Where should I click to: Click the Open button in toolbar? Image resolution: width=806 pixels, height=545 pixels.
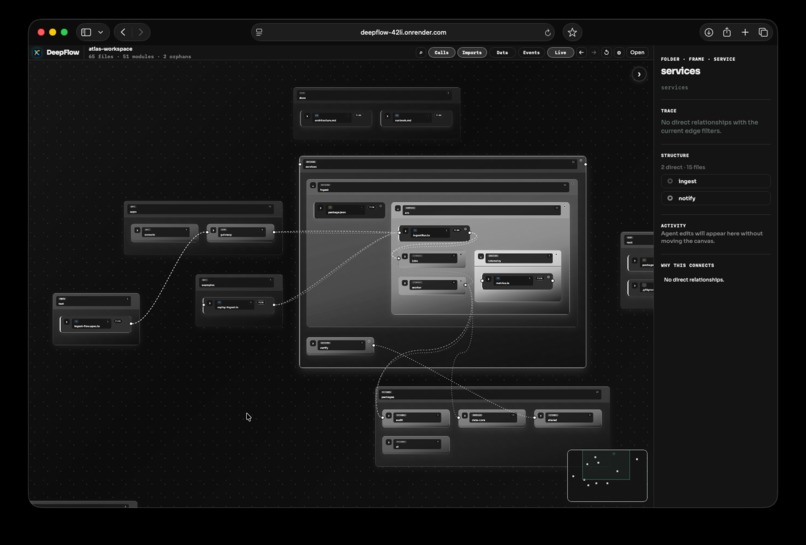tap(637, 52)
